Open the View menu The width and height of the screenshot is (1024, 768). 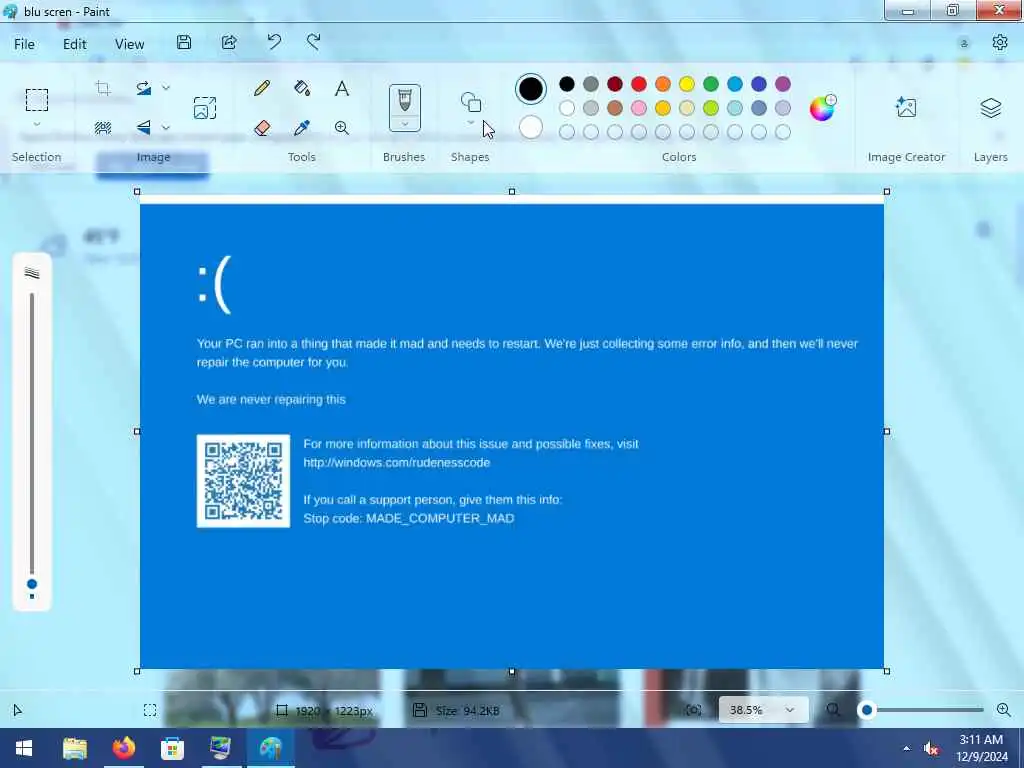click(x=129, y=44)
